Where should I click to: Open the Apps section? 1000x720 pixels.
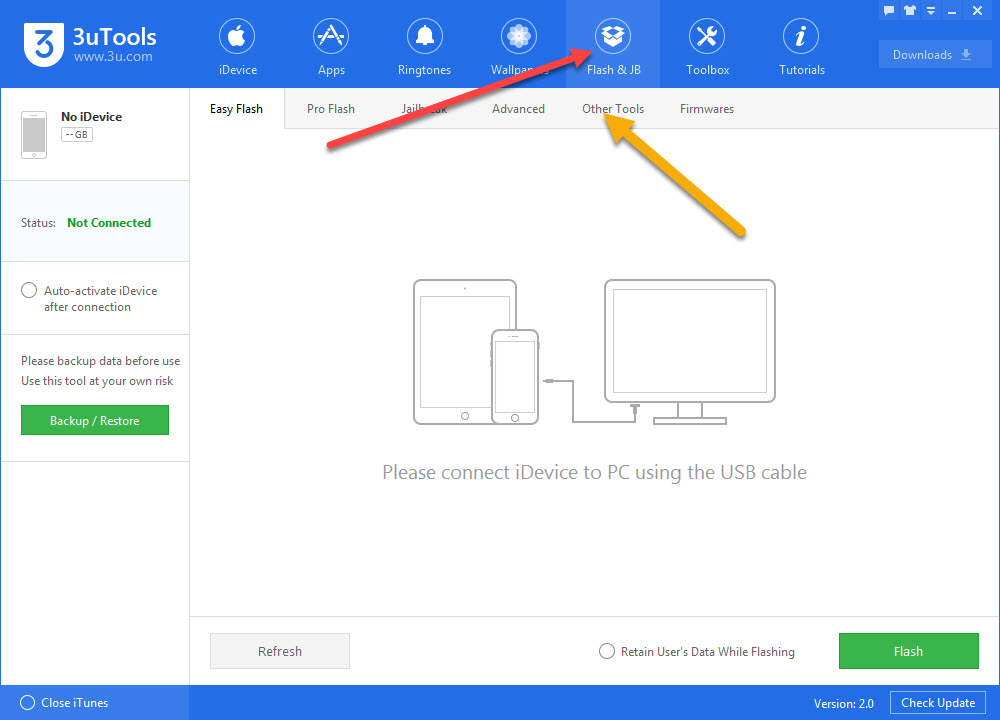[331, 47]
